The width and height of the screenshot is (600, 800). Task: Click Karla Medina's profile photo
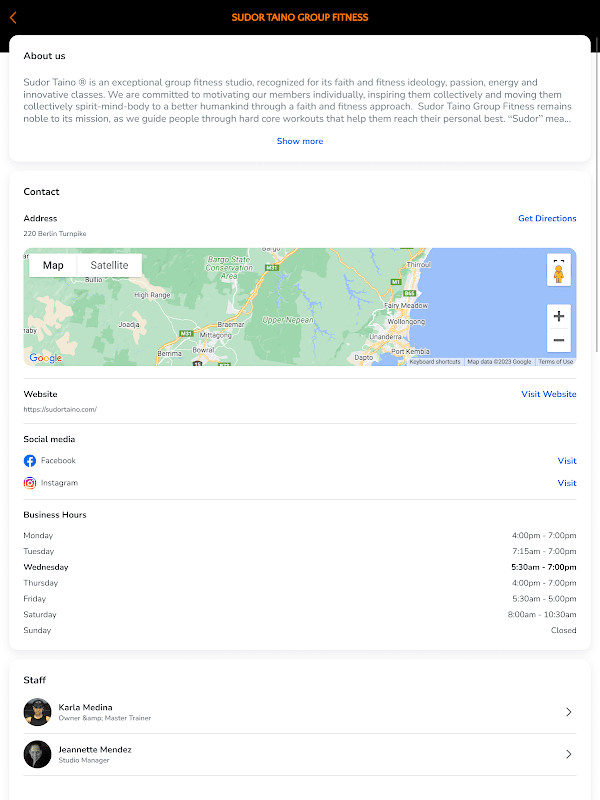(x=37, y=712)
